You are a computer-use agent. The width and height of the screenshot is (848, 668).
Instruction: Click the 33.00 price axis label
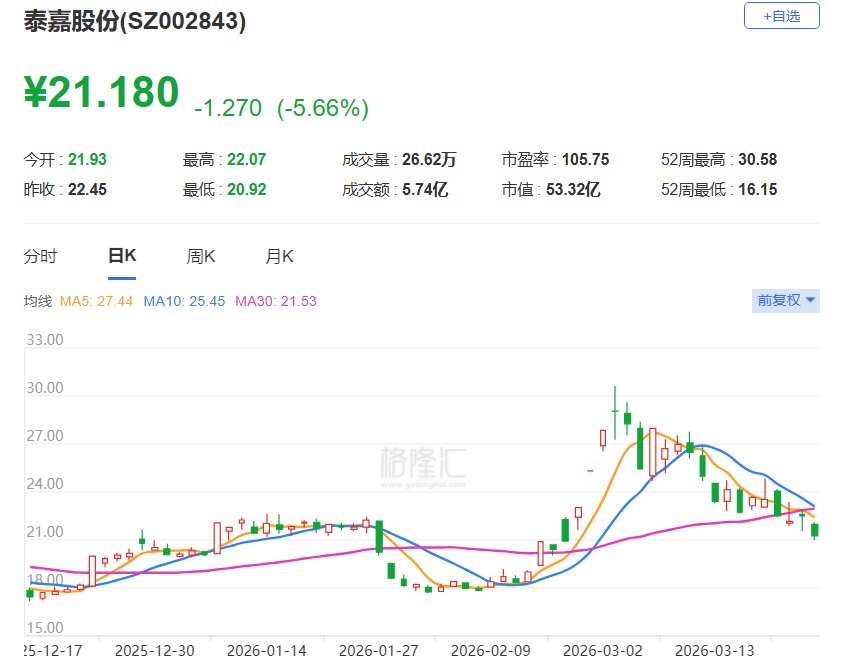click(x=45, y=340)
